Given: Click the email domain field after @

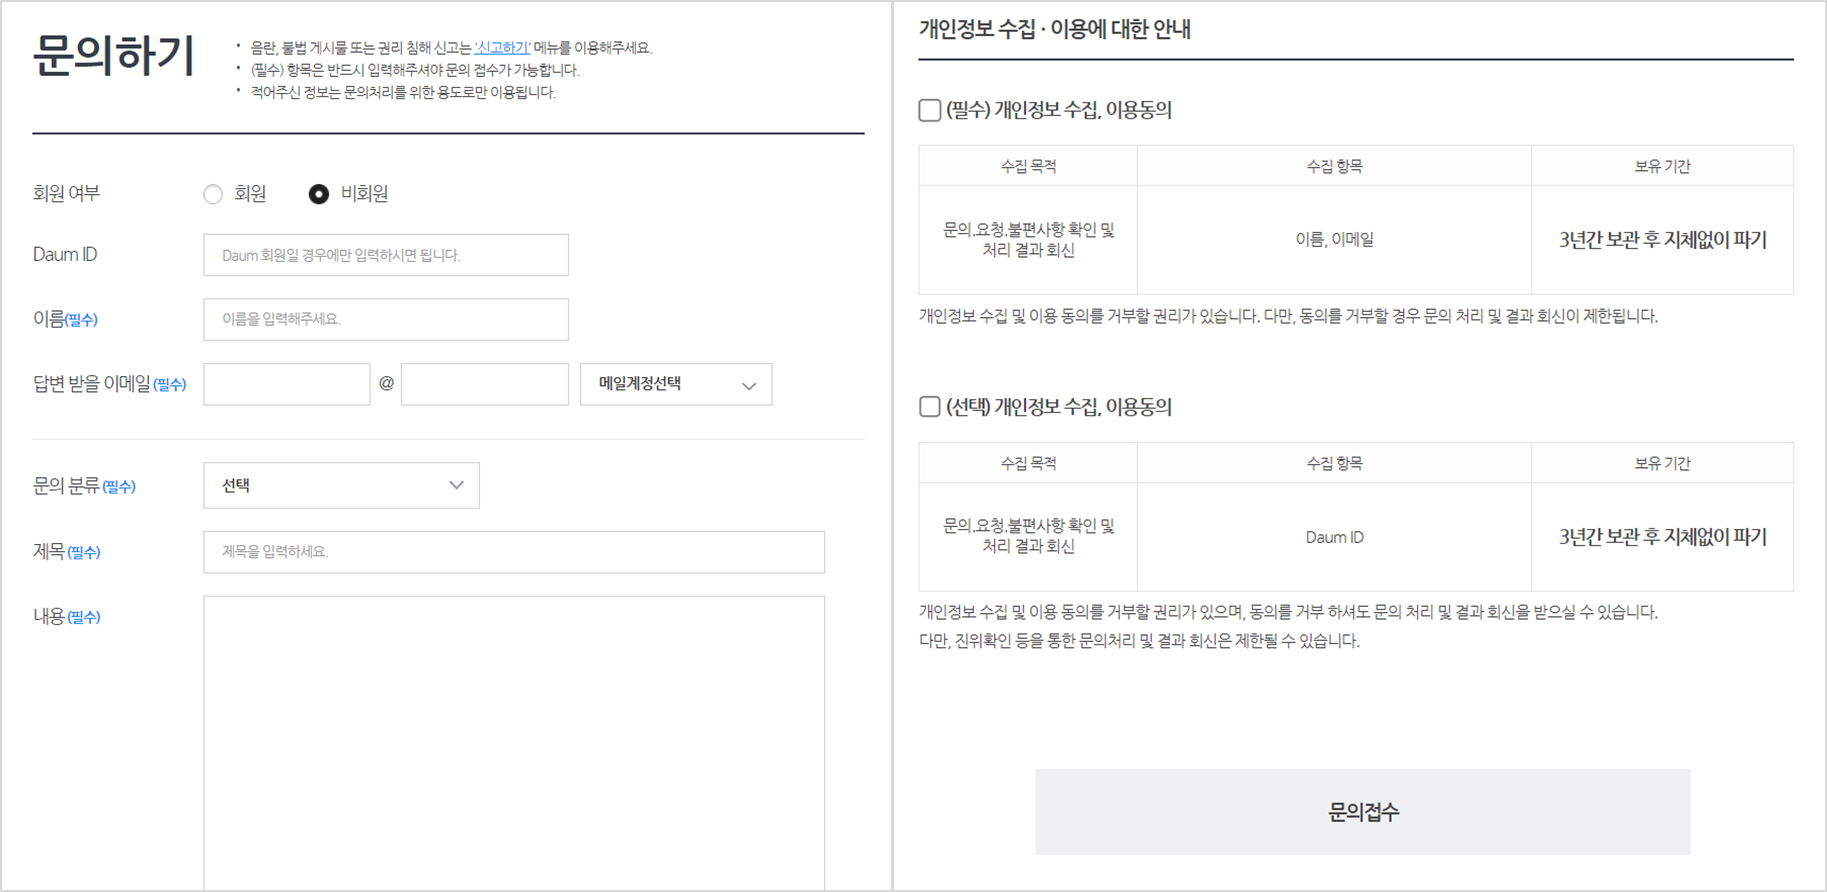Looking at the screenshot, I should pos(484,384).
